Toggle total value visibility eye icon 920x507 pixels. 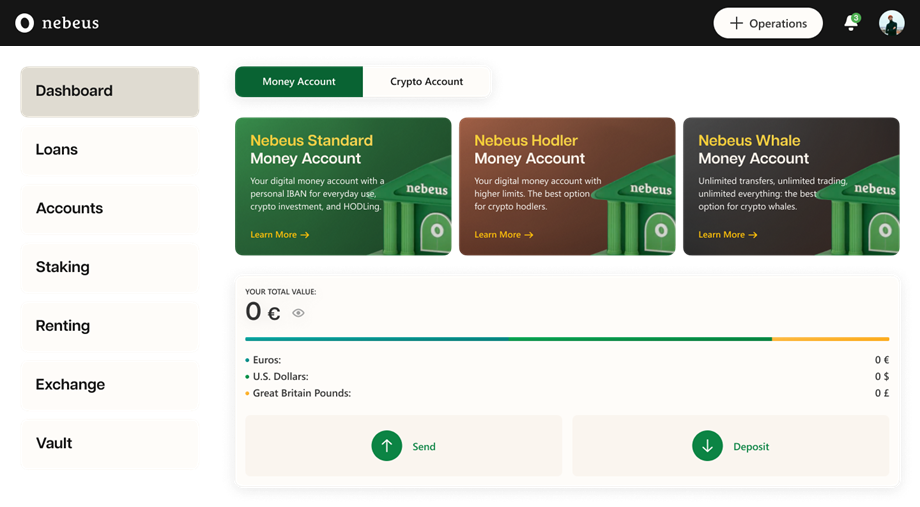[298, 313]
